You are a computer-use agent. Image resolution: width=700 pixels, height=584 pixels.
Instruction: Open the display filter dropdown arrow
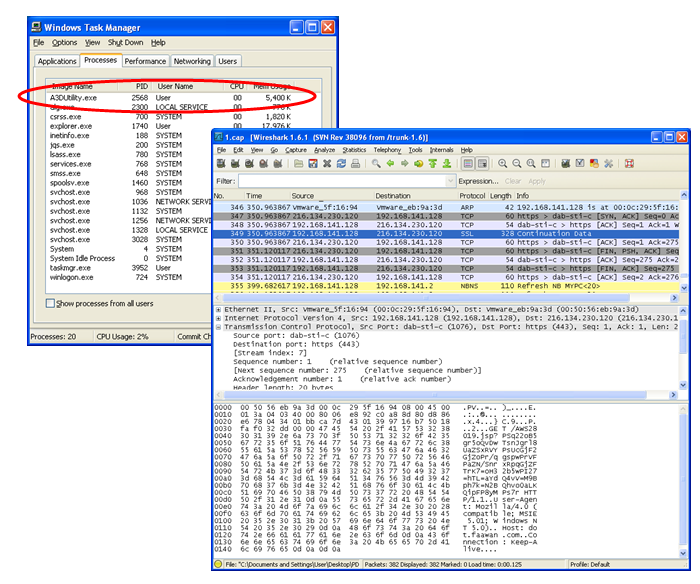point(449,181)
